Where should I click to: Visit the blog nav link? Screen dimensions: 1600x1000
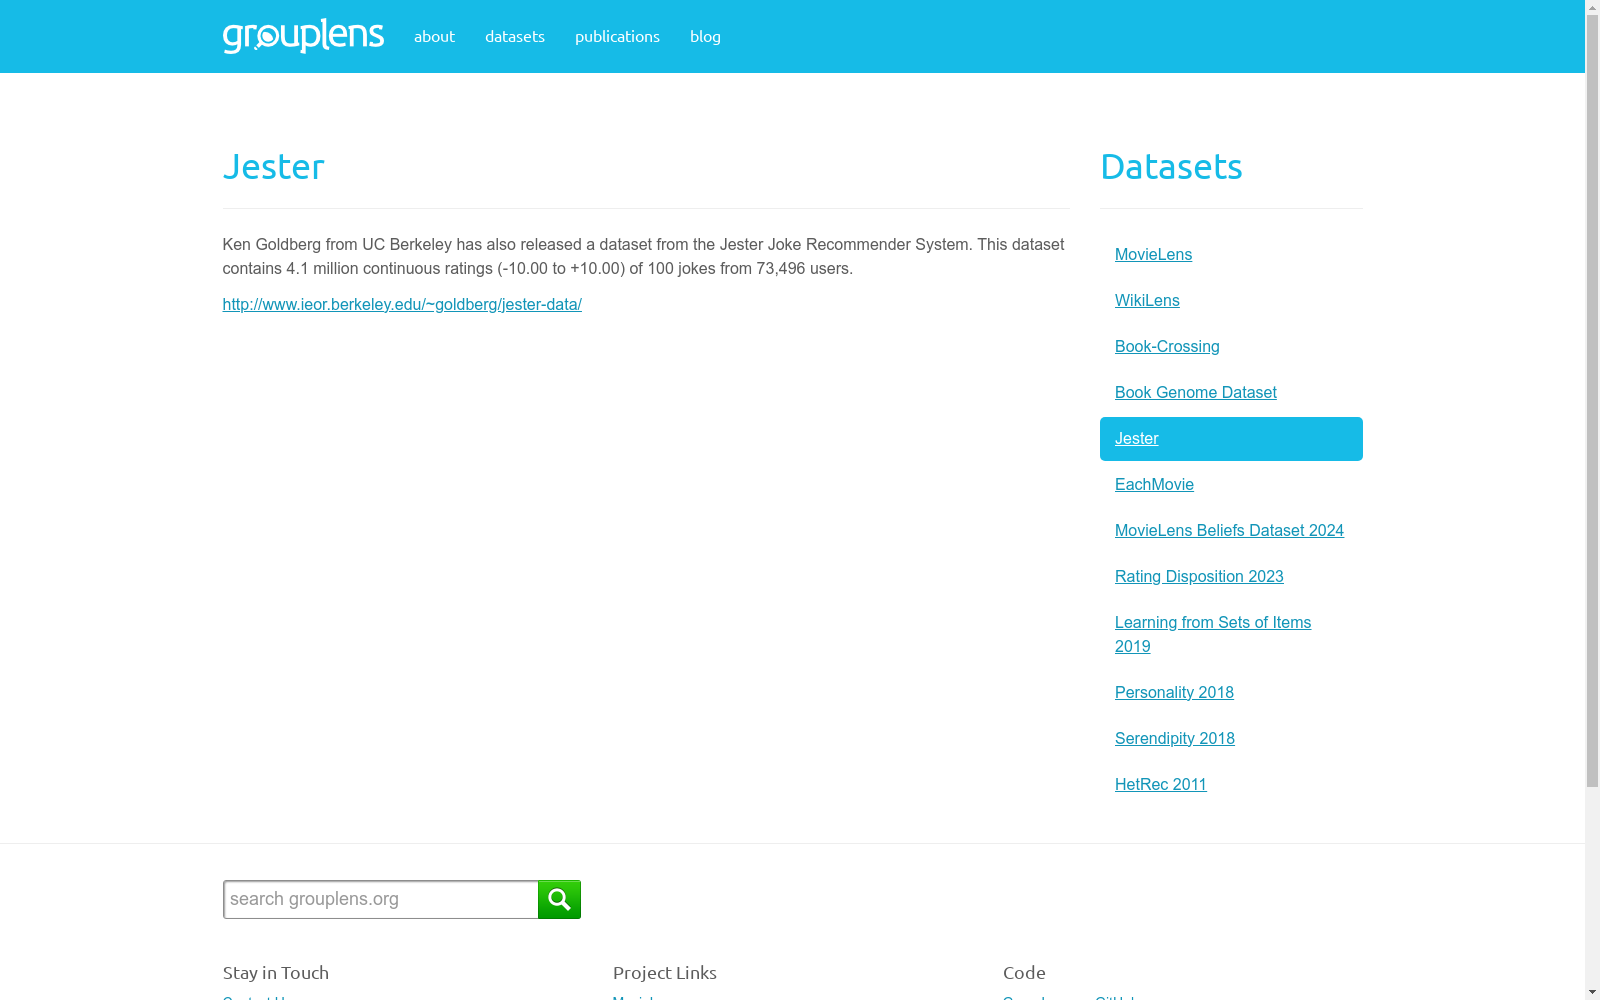pyautogui.click(x=705, y=36)
